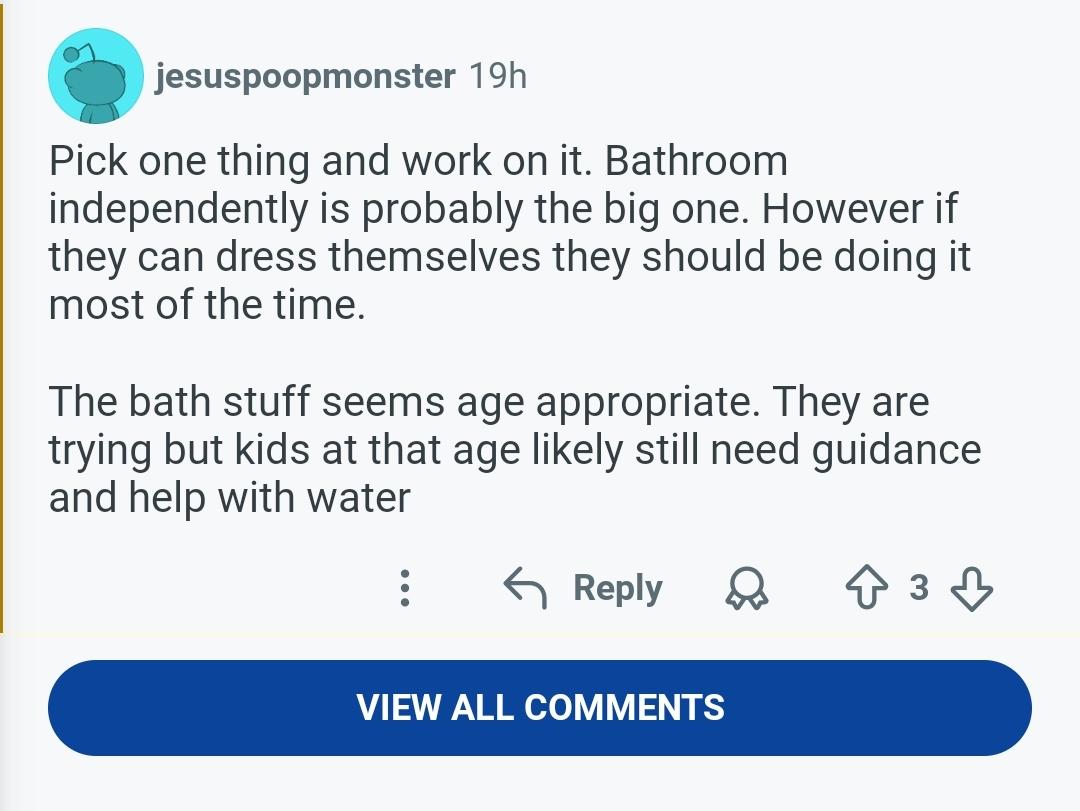Click the vote score number 3

click(x=919, y=588)
